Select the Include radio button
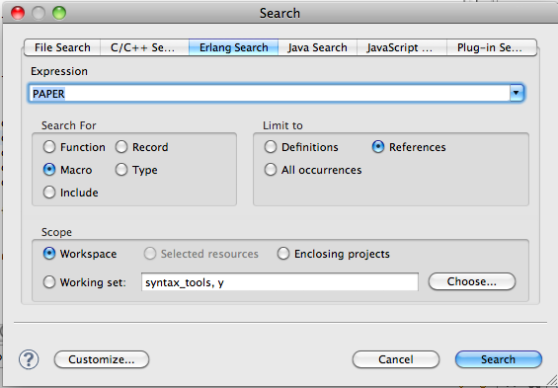The image size is (558, 388). pyautogui.click(x=49, y=192)
